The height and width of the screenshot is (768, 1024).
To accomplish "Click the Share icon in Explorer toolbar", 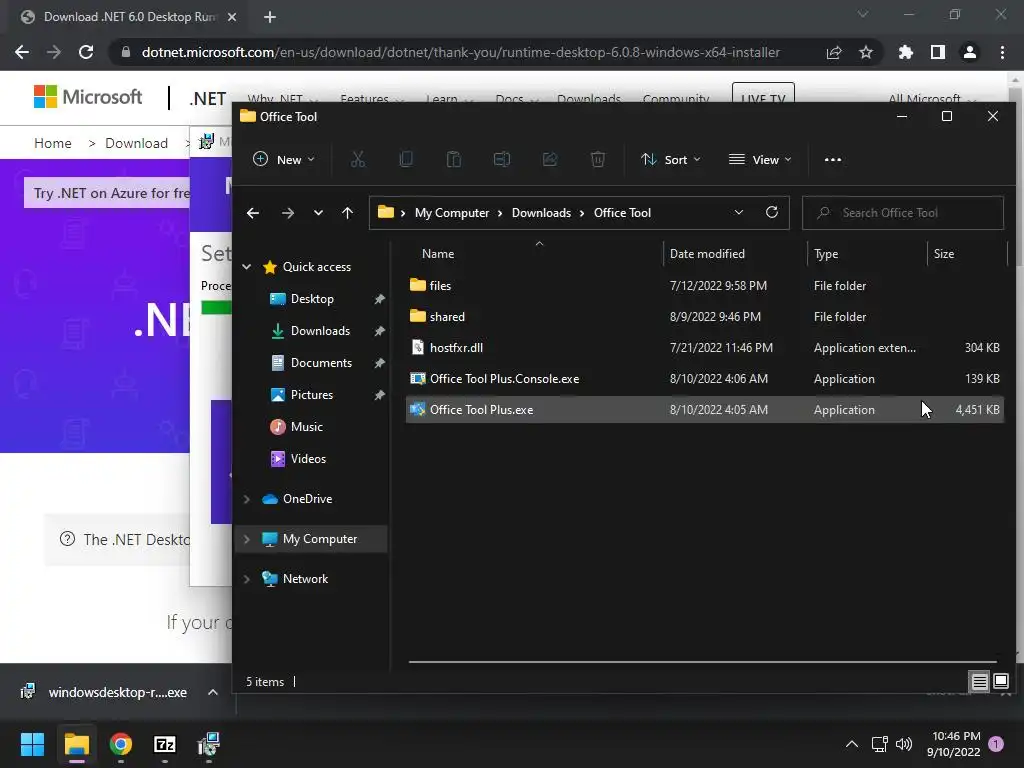I will (550, 159).
